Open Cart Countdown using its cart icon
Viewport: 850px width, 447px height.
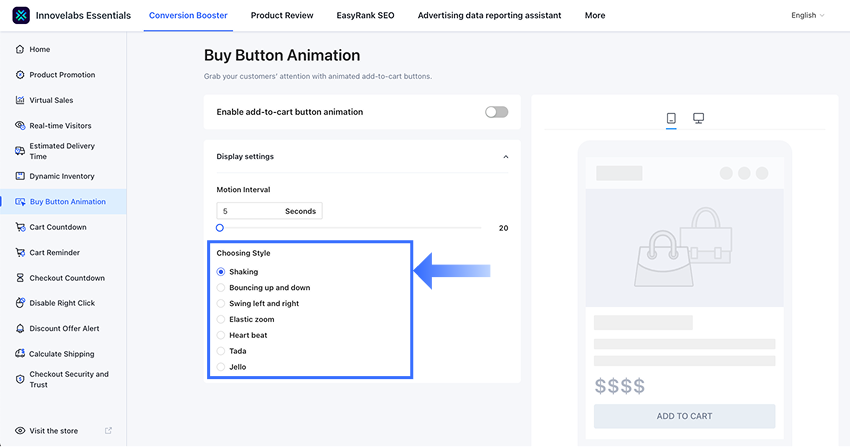[x=20, y=227]
